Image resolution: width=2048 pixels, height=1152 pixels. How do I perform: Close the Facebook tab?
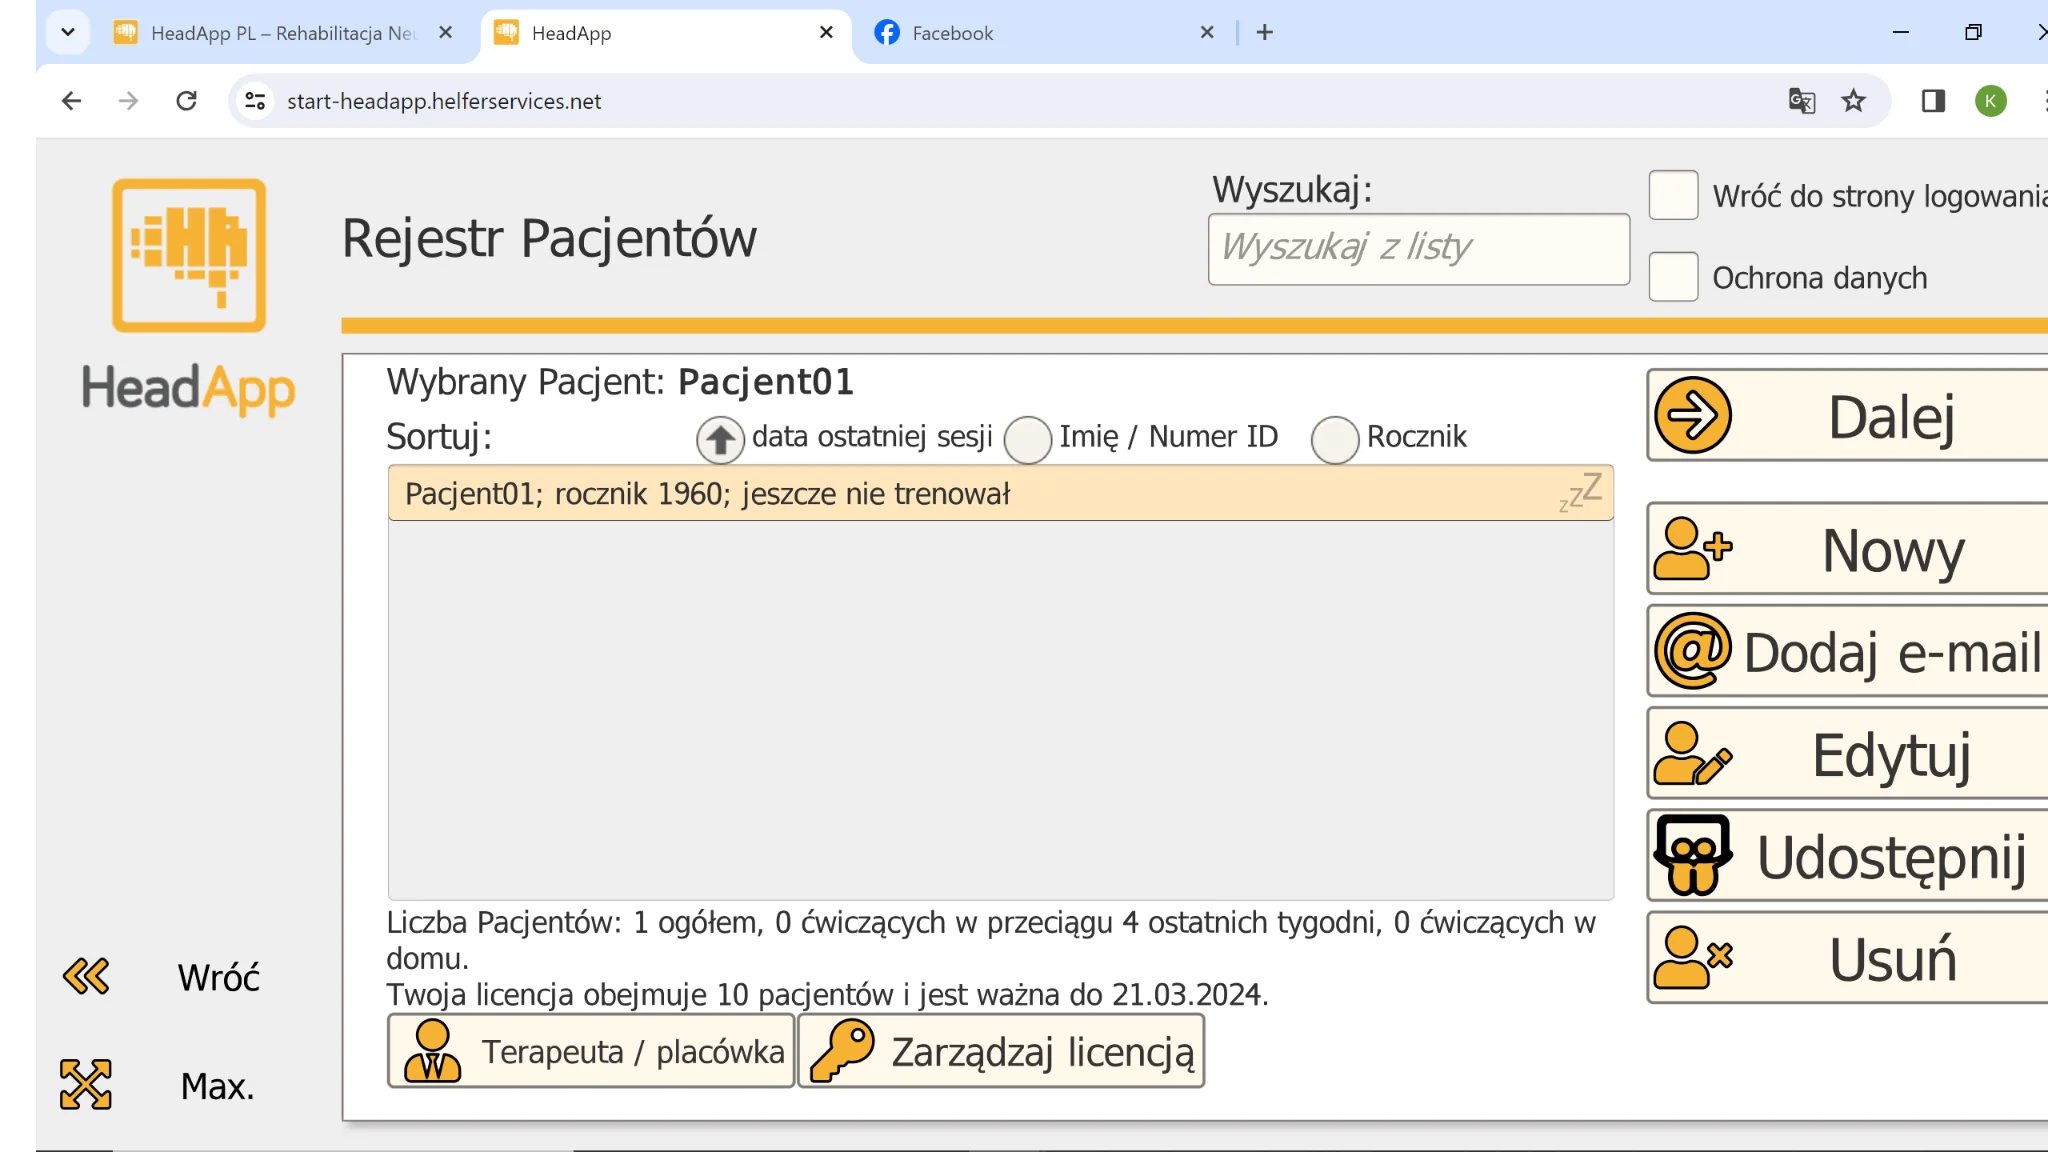(x=1207, y=33)
